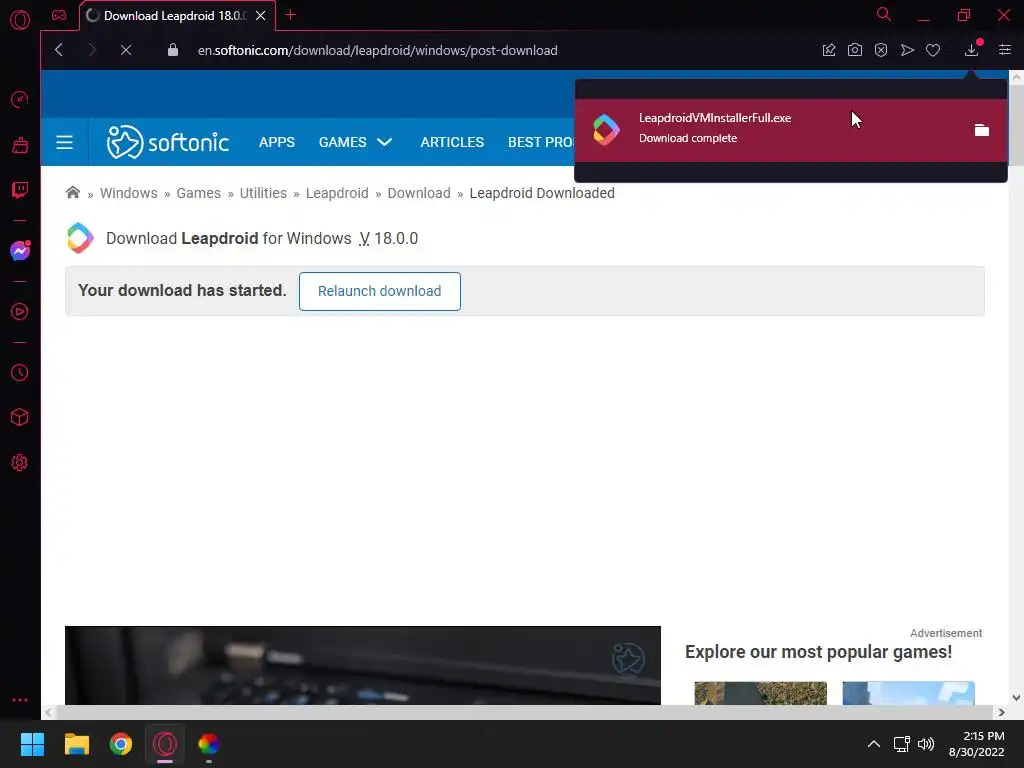
Task: Go to Softonic home breadcrumb icon
Action: (73, 193)
